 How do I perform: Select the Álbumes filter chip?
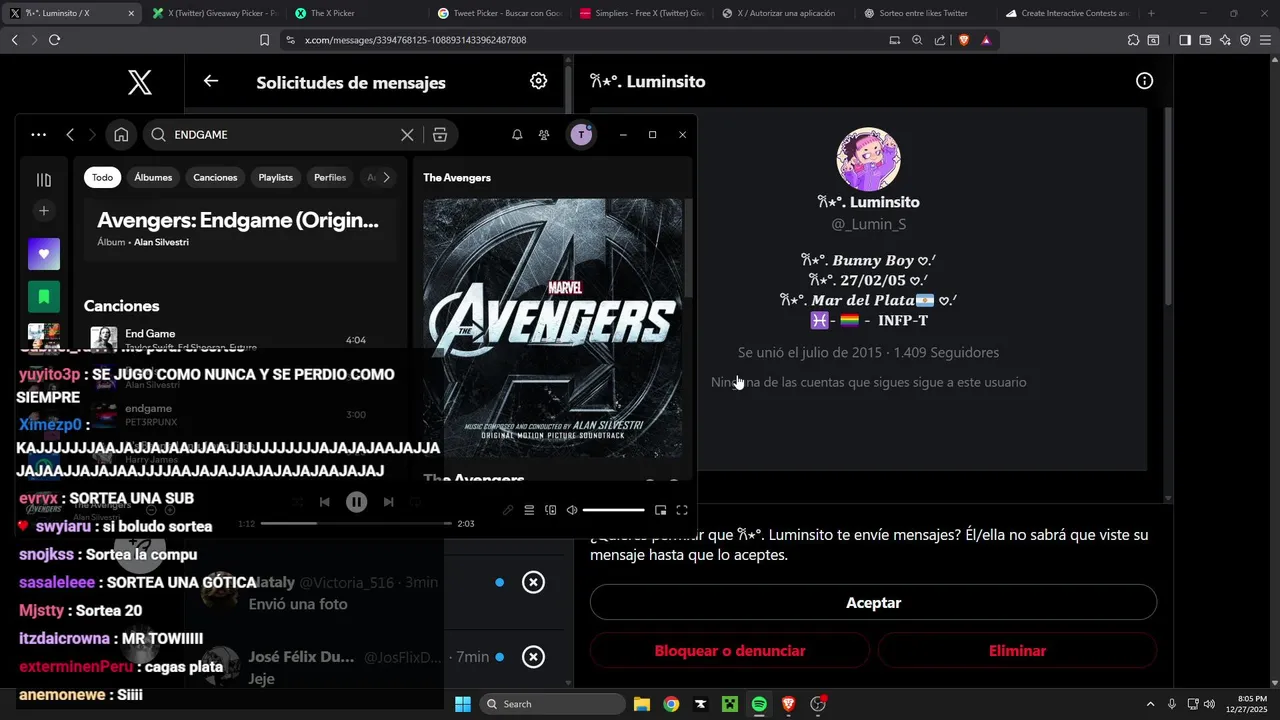(x=153, y=177)
